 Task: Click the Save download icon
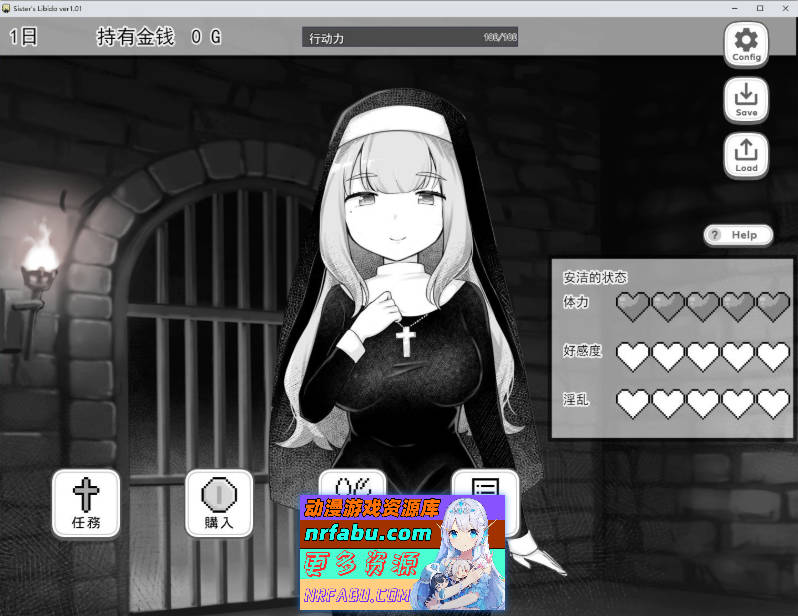click(746, 99)
